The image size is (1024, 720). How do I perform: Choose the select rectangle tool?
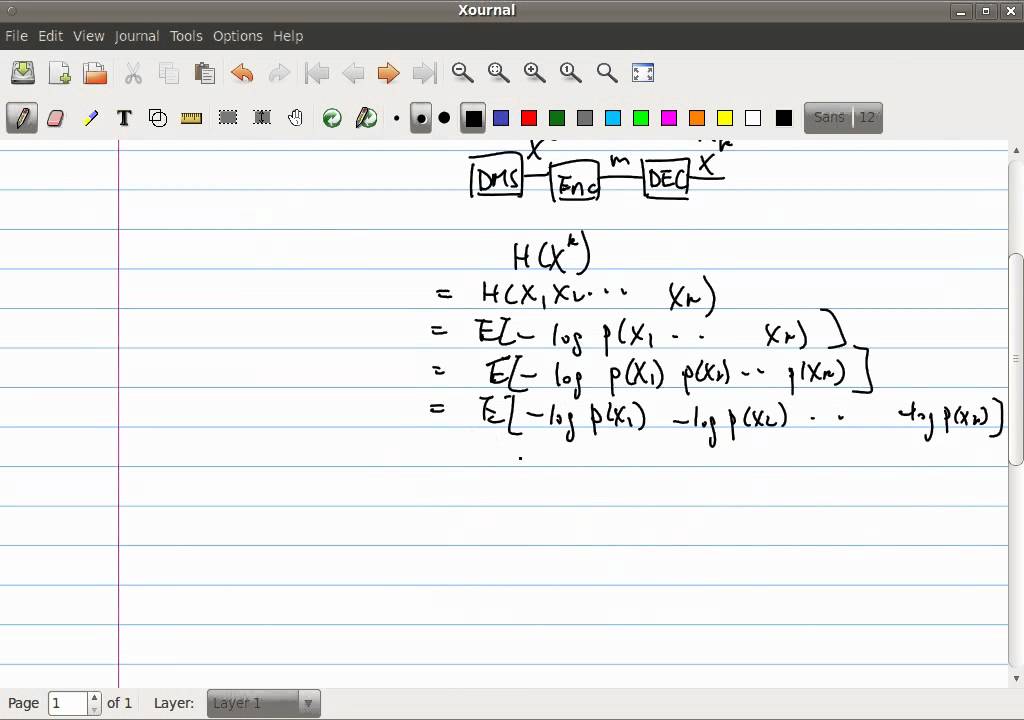point(228,118)
